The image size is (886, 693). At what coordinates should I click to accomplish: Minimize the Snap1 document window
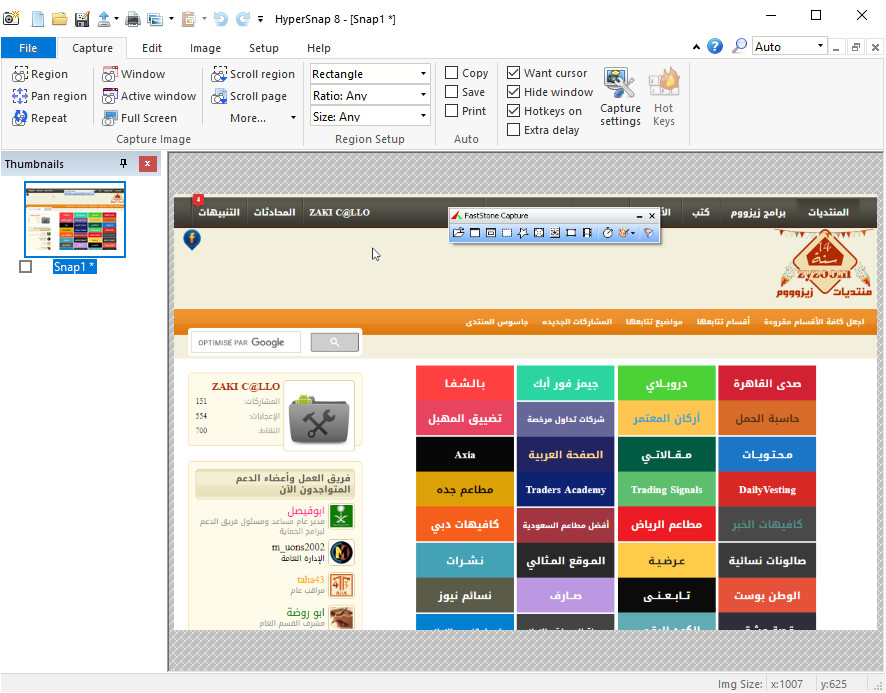coord(836,47)
